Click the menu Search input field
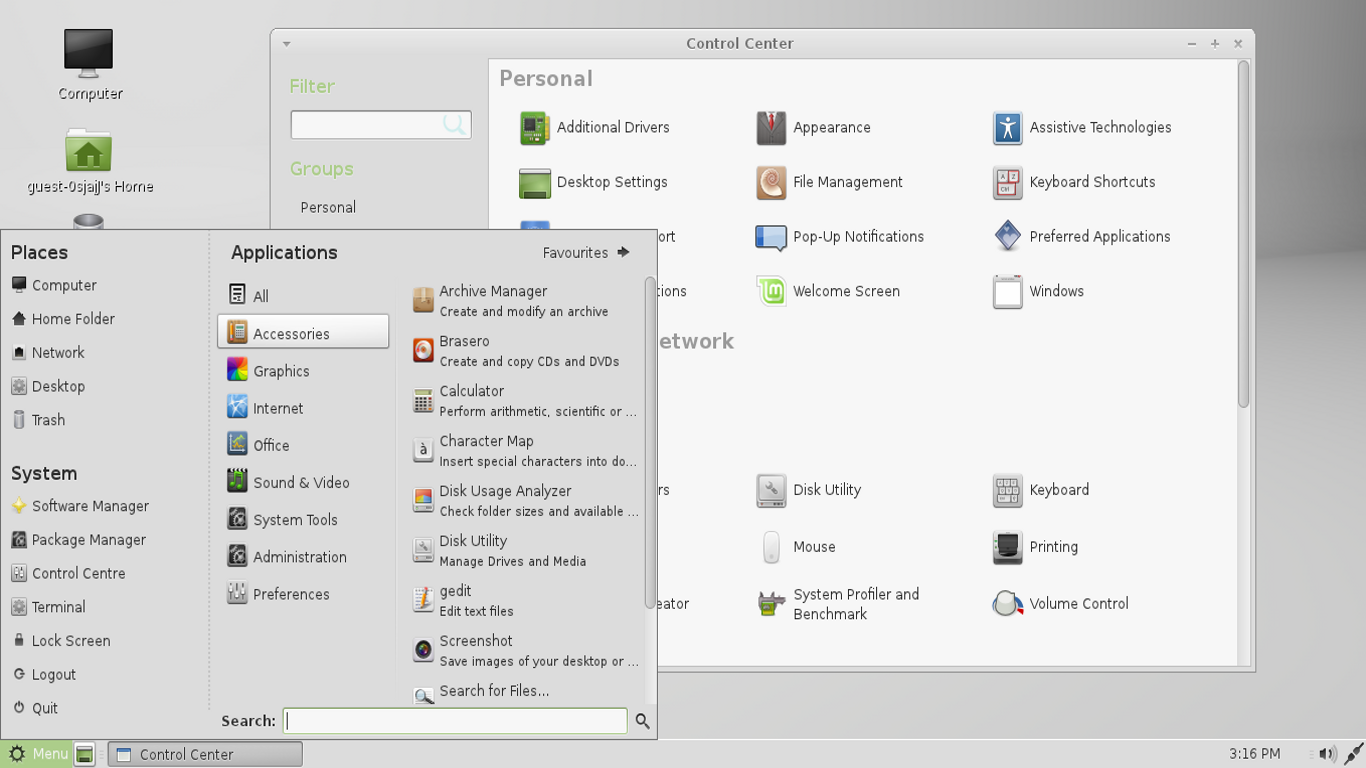 click(x=455, y=721)
